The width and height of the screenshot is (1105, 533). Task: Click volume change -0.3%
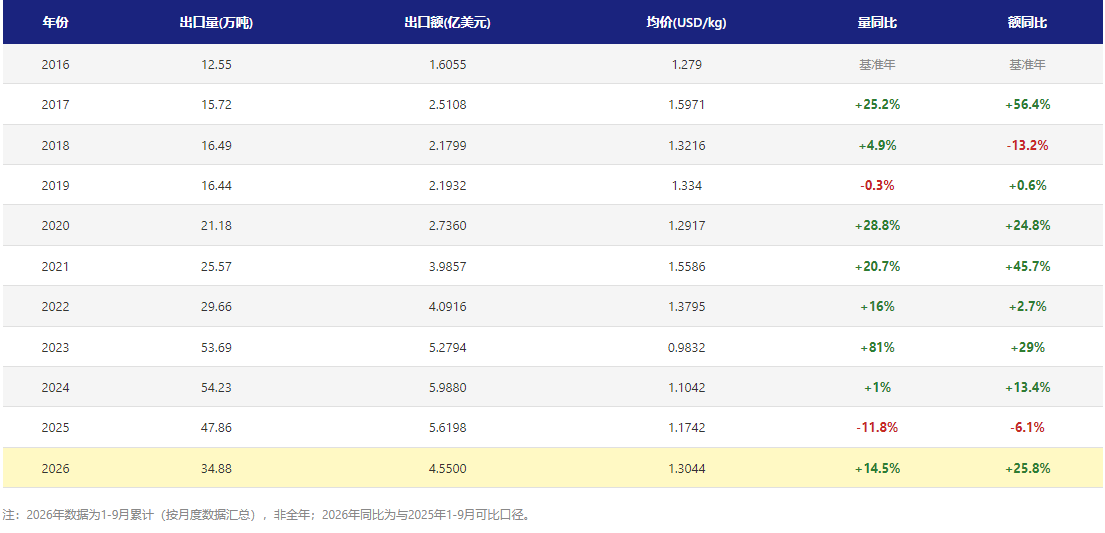(x=877, y=185)
